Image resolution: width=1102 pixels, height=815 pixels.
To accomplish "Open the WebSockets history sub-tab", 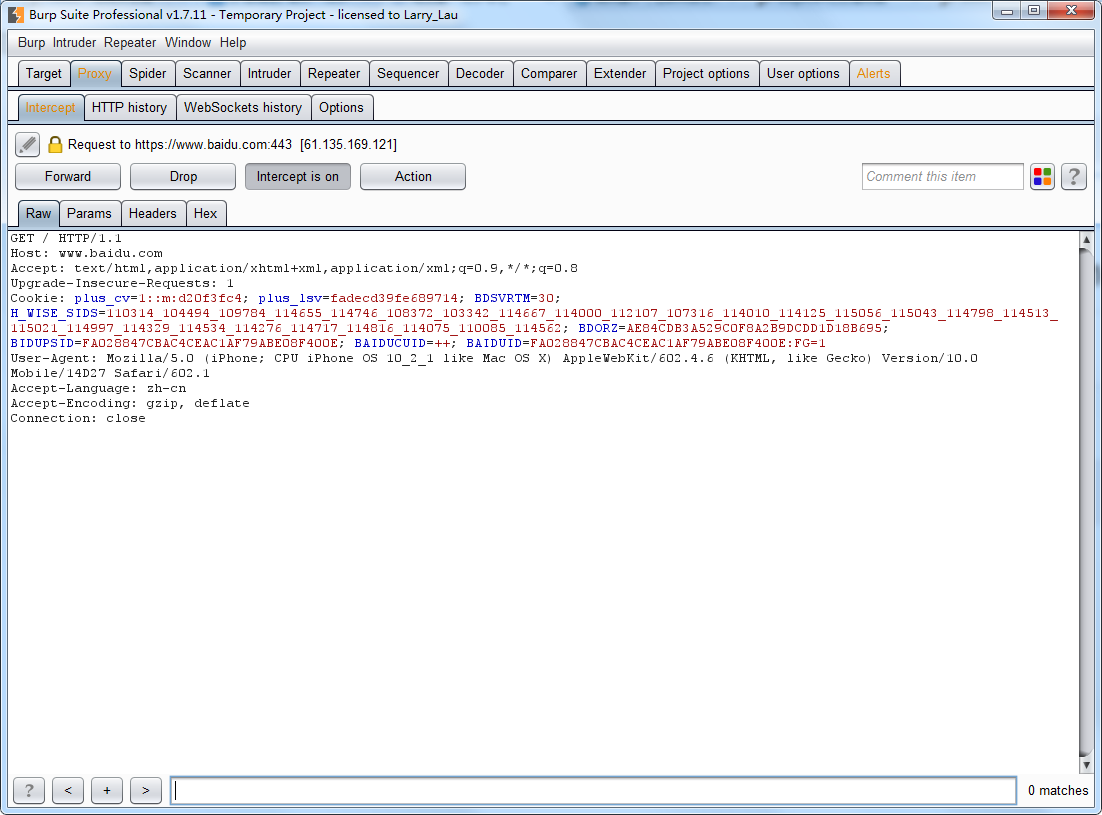I will tap(242, 107).
